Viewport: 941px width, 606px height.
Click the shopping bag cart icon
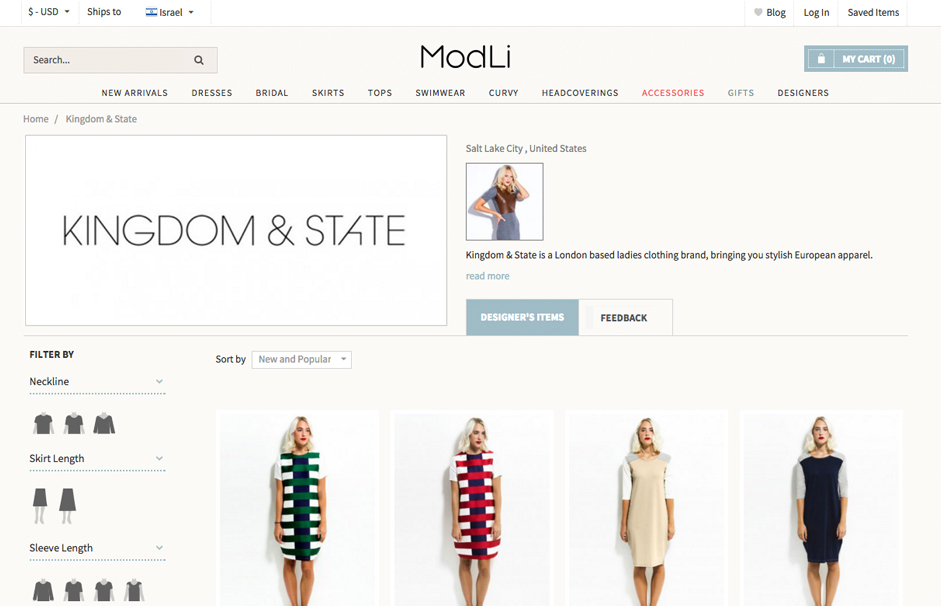[x=820, y=59]
